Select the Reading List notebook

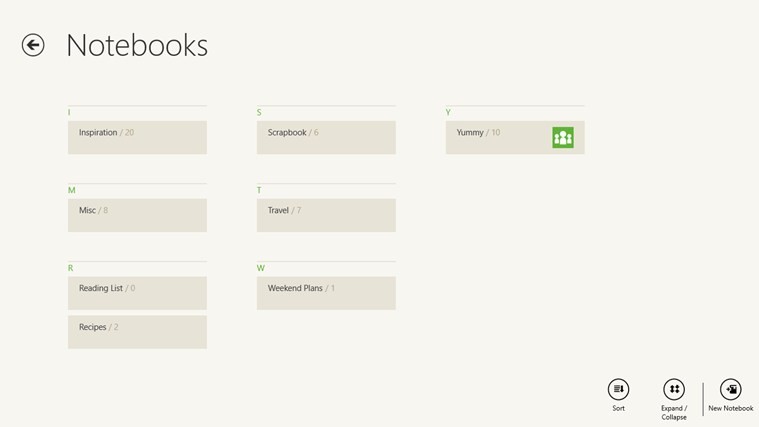[137, 293]
